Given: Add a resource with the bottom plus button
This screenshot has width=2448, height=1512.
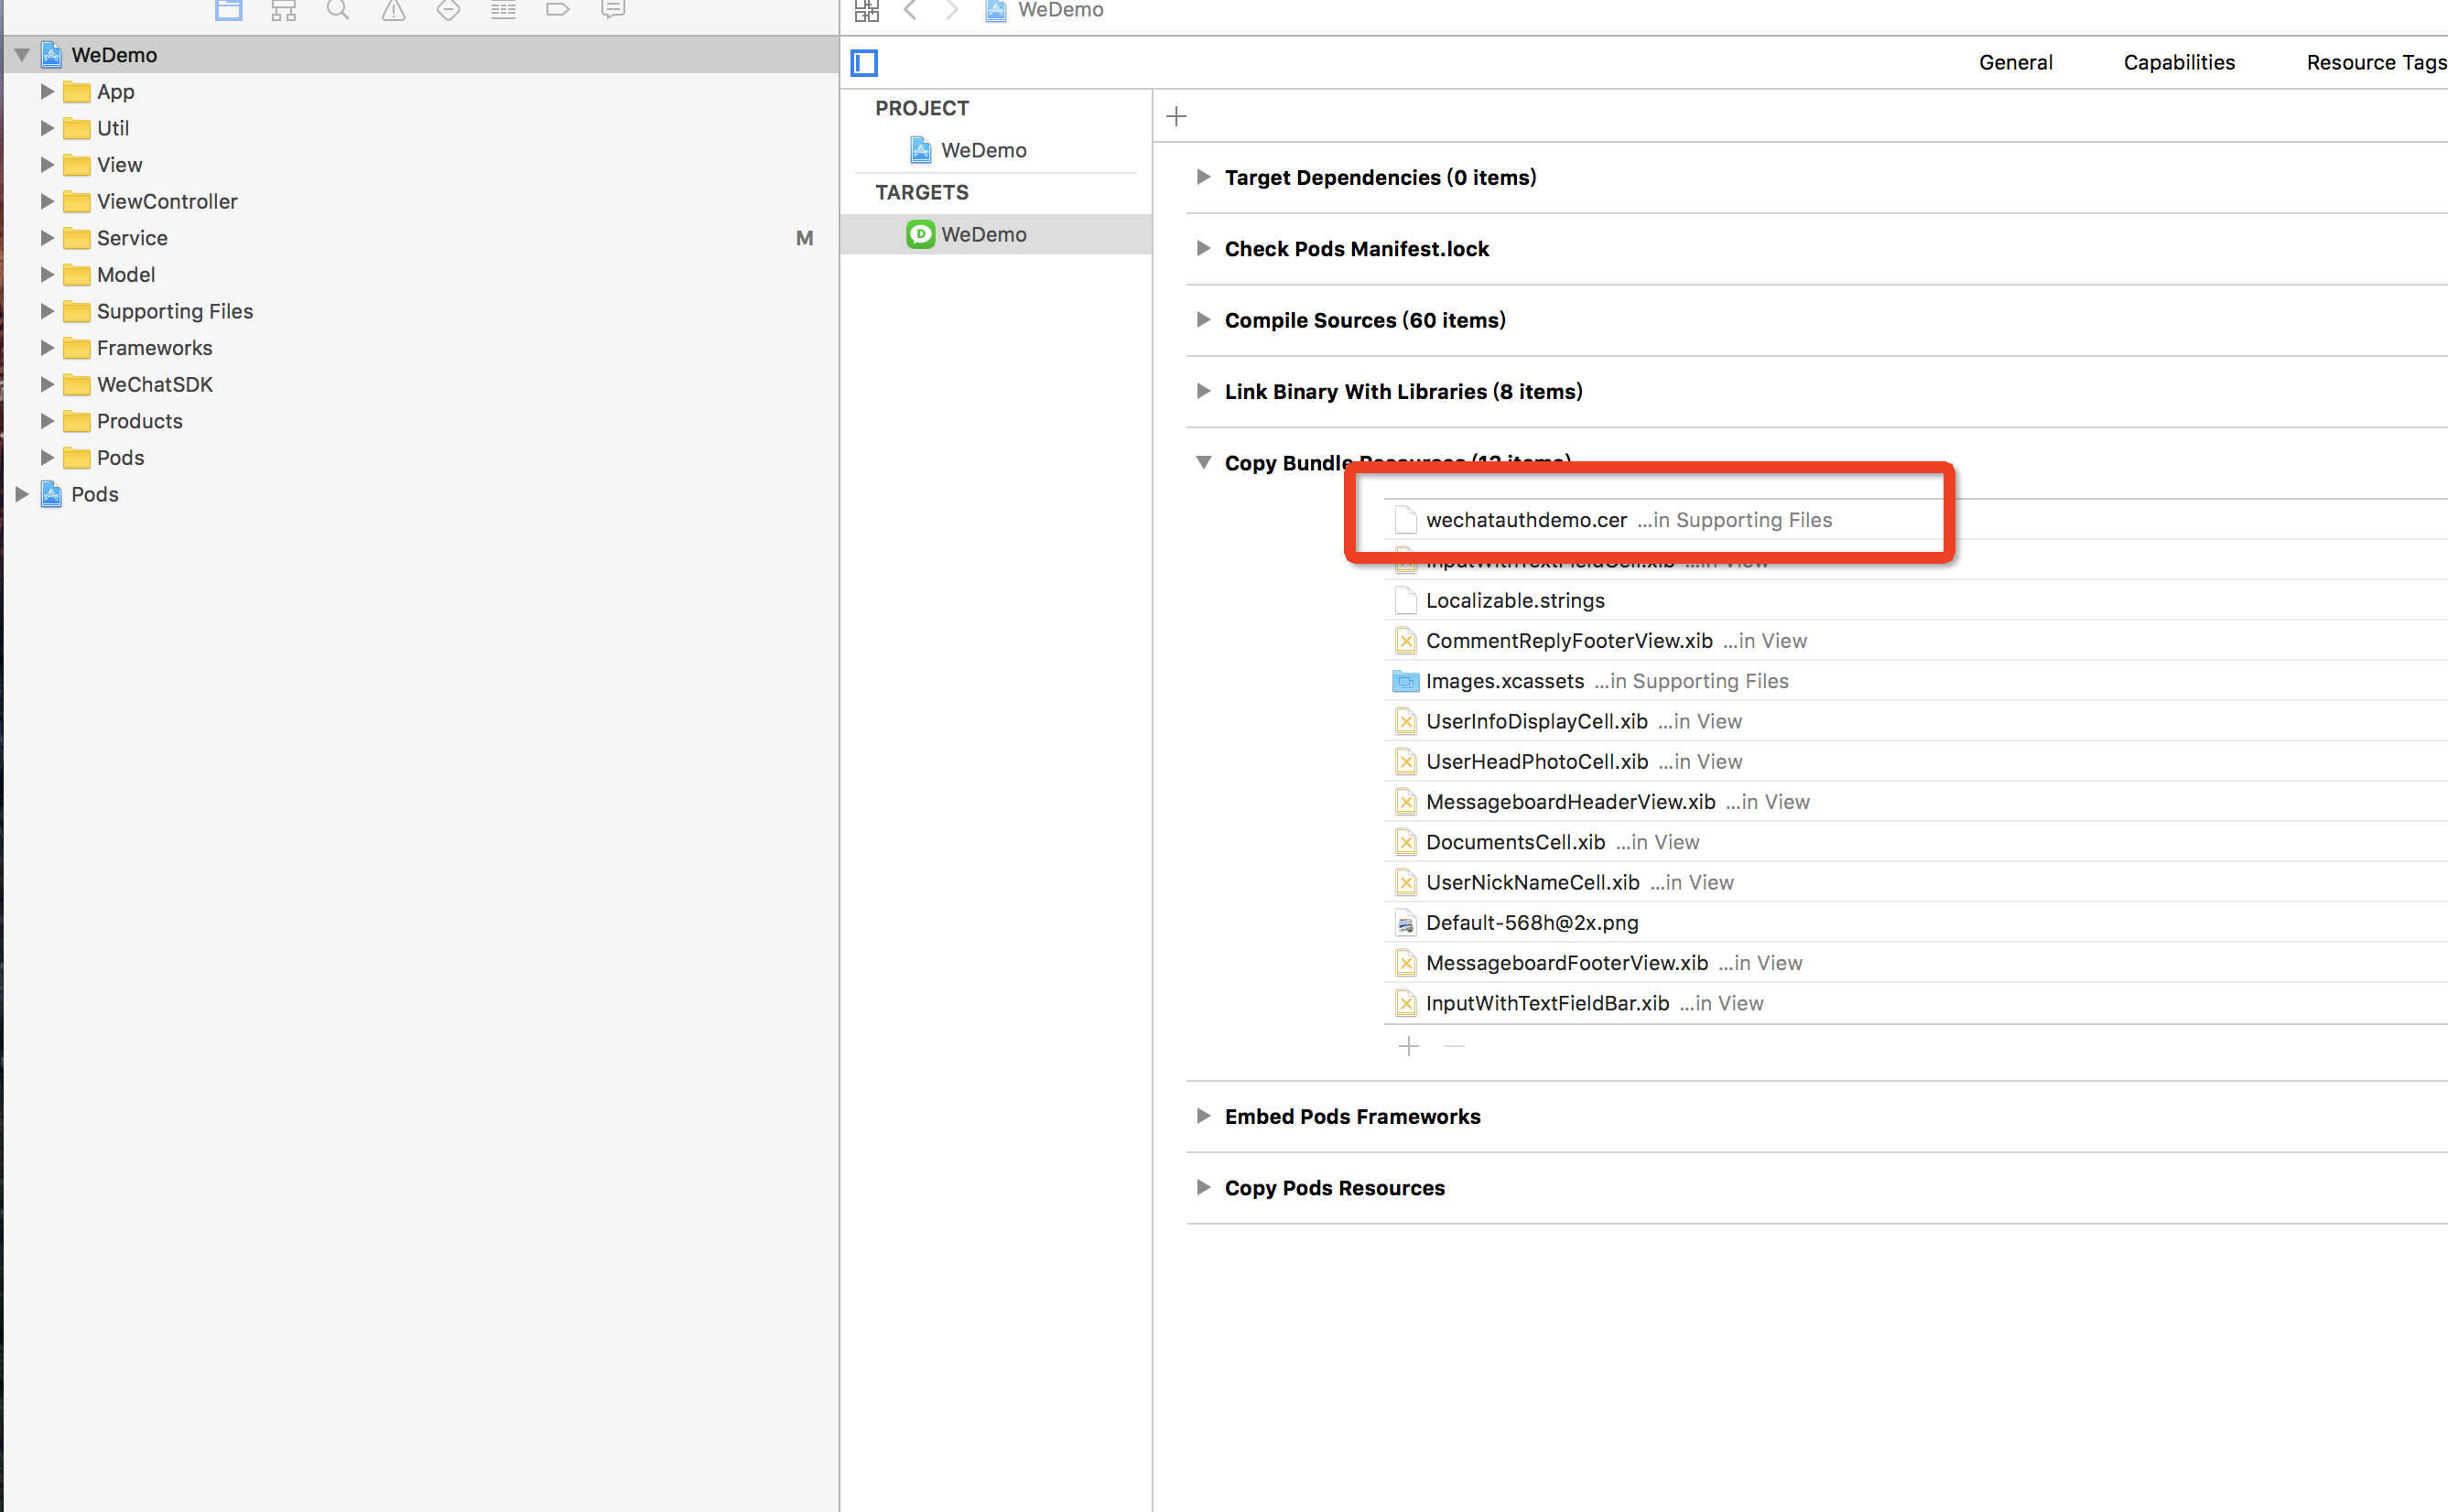Looking at the screenshot, I should point(1408,1046).
